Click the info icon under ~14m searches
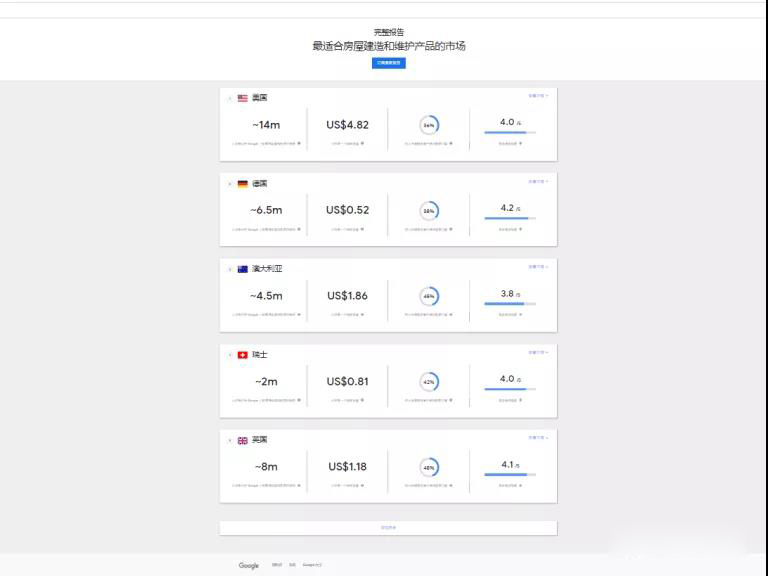The height and width of the screenshot is (576, 768). pyautogui.click(x=298, y=144)
